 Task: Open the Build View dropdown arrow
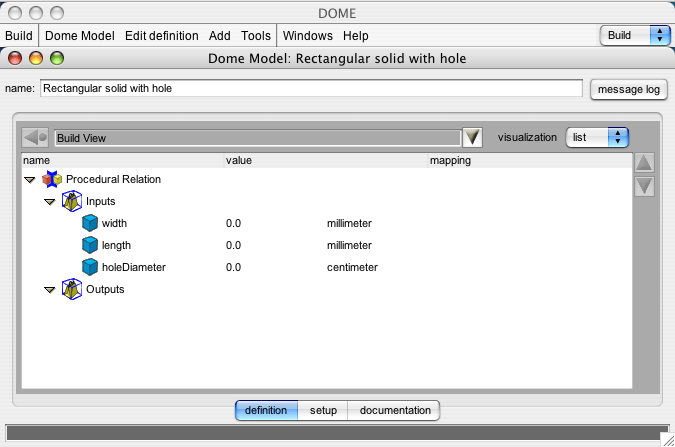coord(472,137)
